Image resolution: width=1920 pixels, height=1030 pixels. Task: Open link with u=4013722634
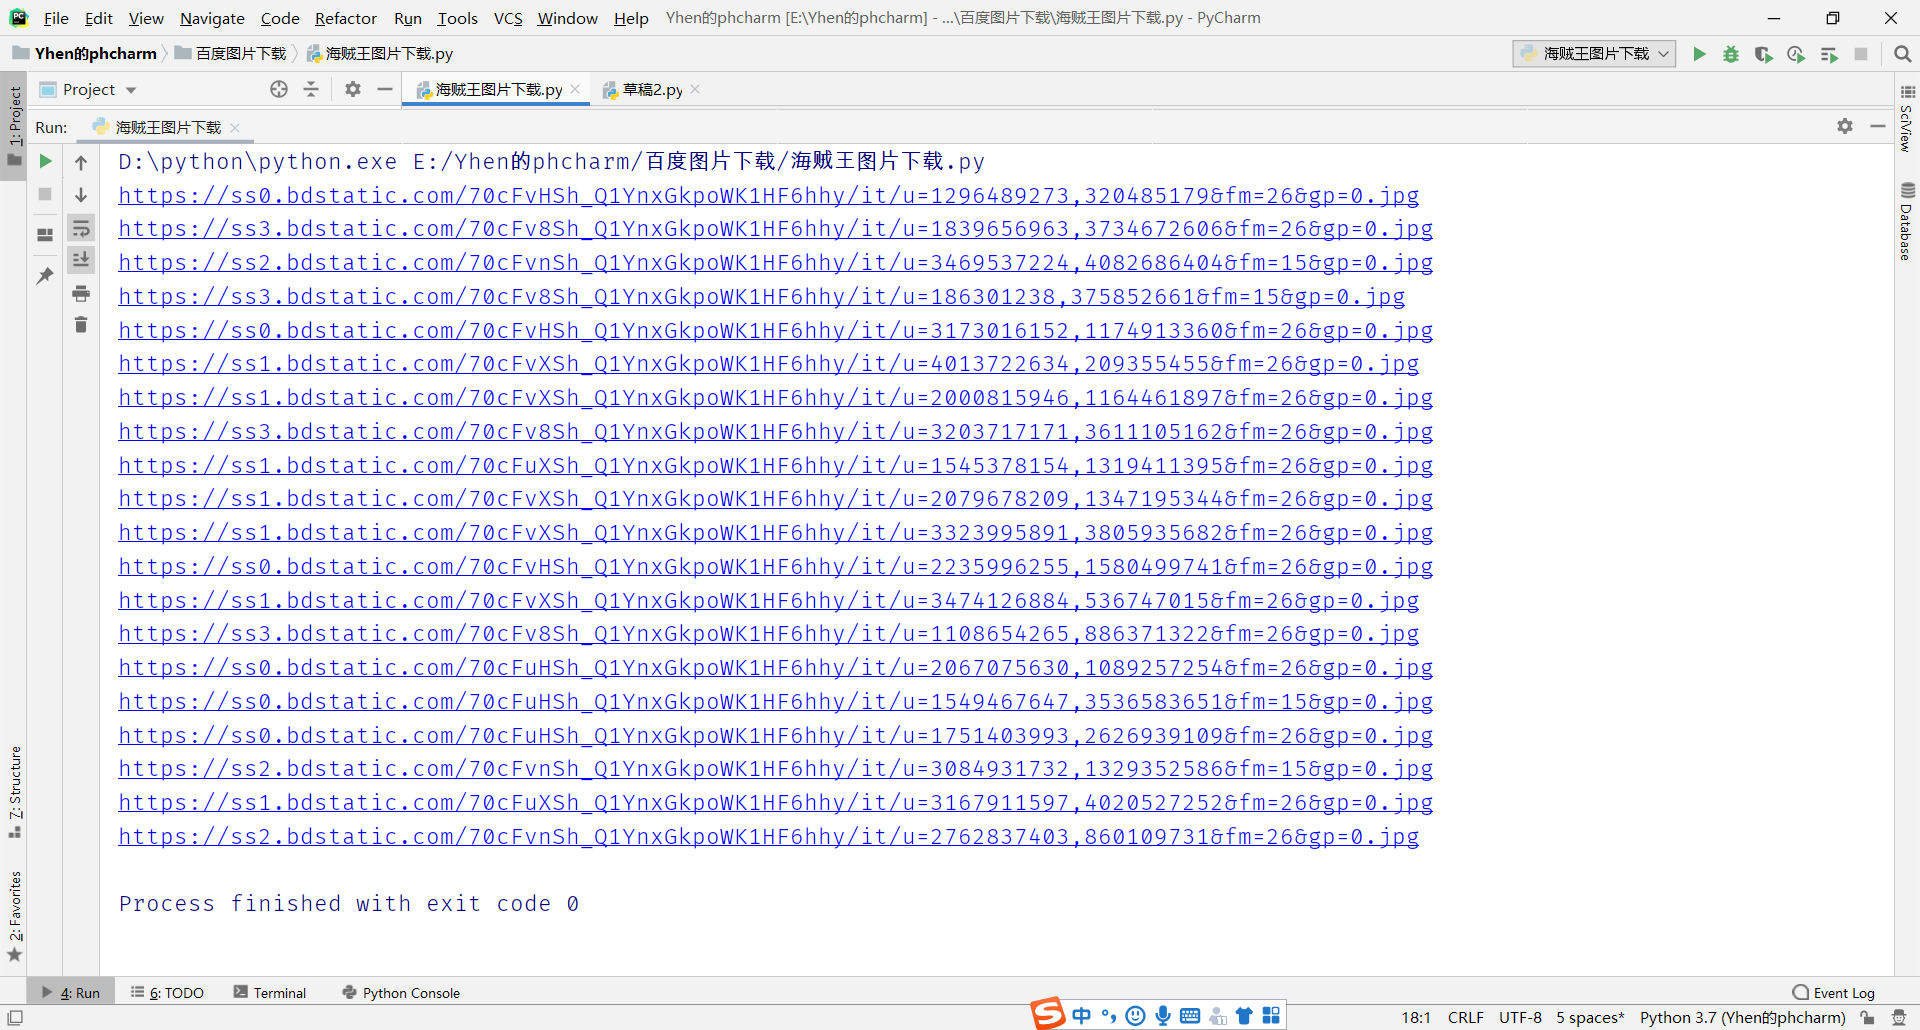point(768,364)
